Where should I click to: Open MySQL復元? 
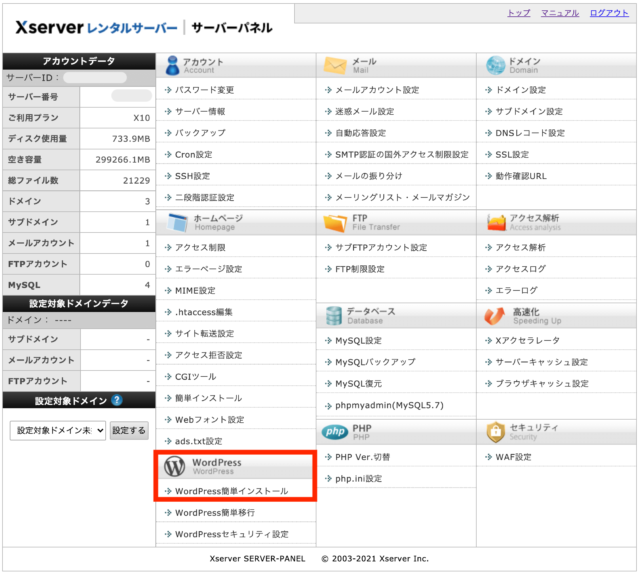[358, 384]
